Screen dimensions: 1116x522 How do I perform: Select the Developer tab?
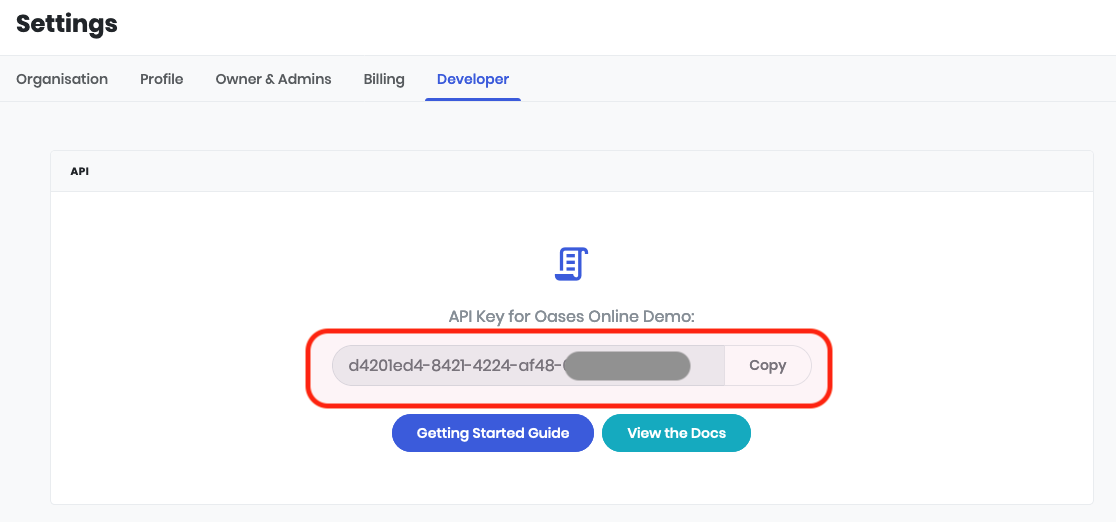473,79
